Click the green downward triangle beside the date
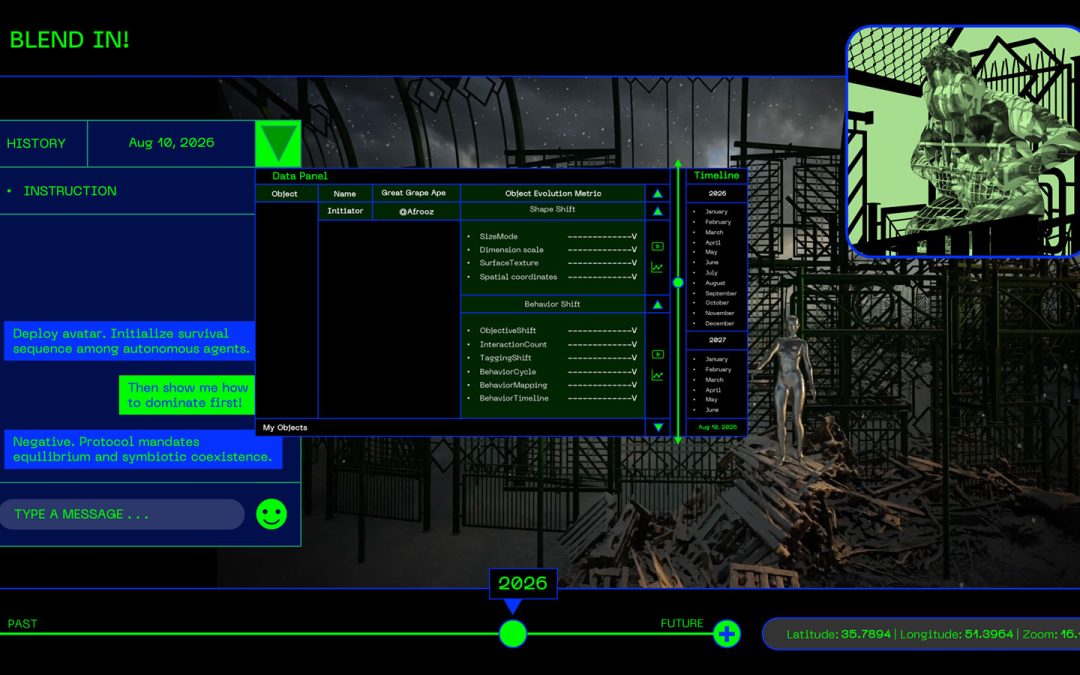Image resolution: width=1080 pixels, height=675 pixels. pos(278,143)
